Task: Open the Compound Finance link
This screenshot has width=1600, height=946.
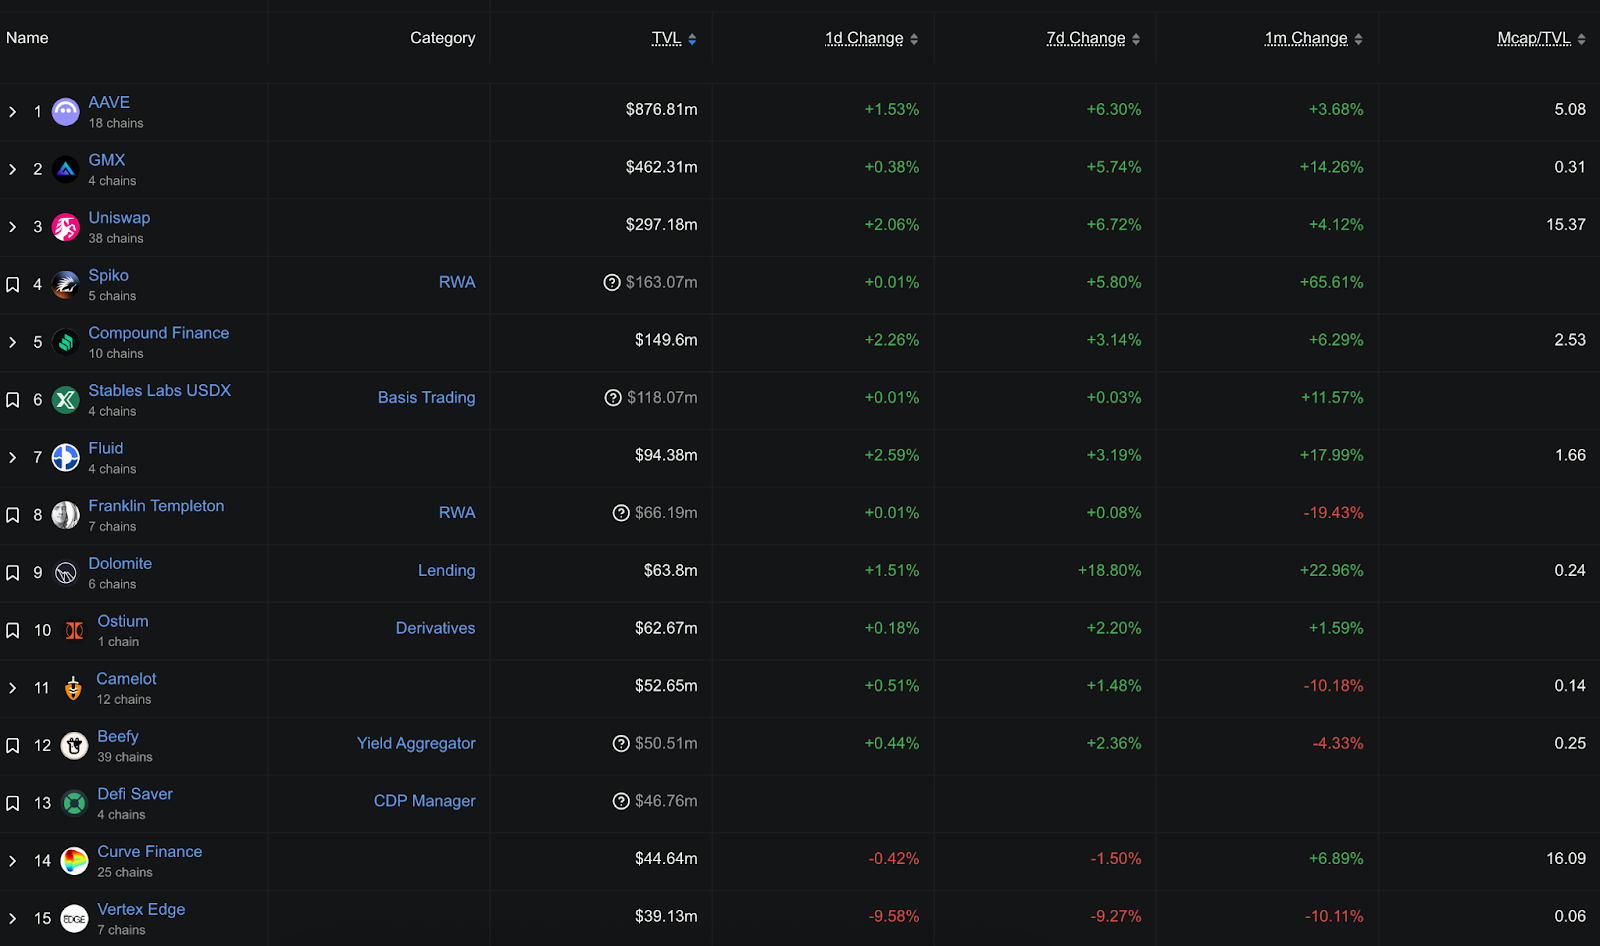Action: coord(158,333)
